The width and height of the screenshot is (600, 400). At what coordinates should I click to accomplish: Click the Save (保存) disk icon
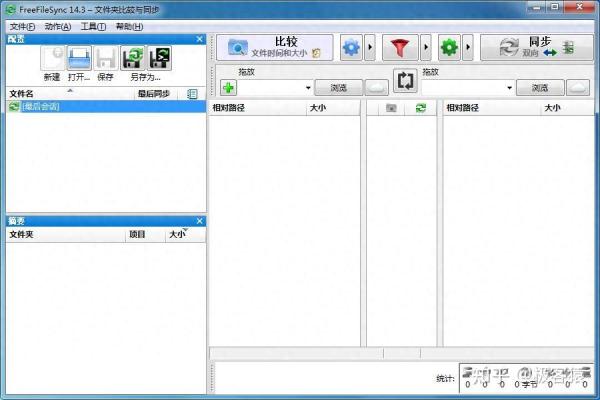pyautogui.click(x=106, y=58)
